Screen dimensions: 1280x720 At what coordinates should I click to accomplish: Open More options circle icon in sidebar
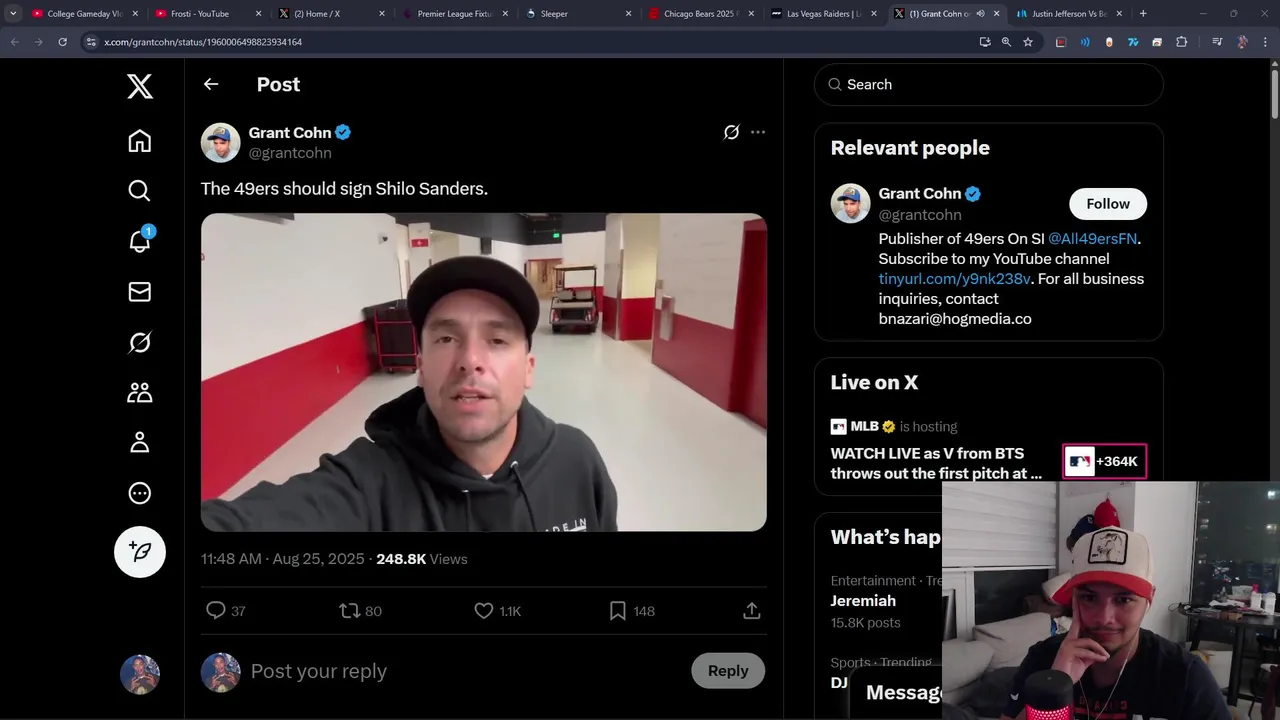(140, 493)
